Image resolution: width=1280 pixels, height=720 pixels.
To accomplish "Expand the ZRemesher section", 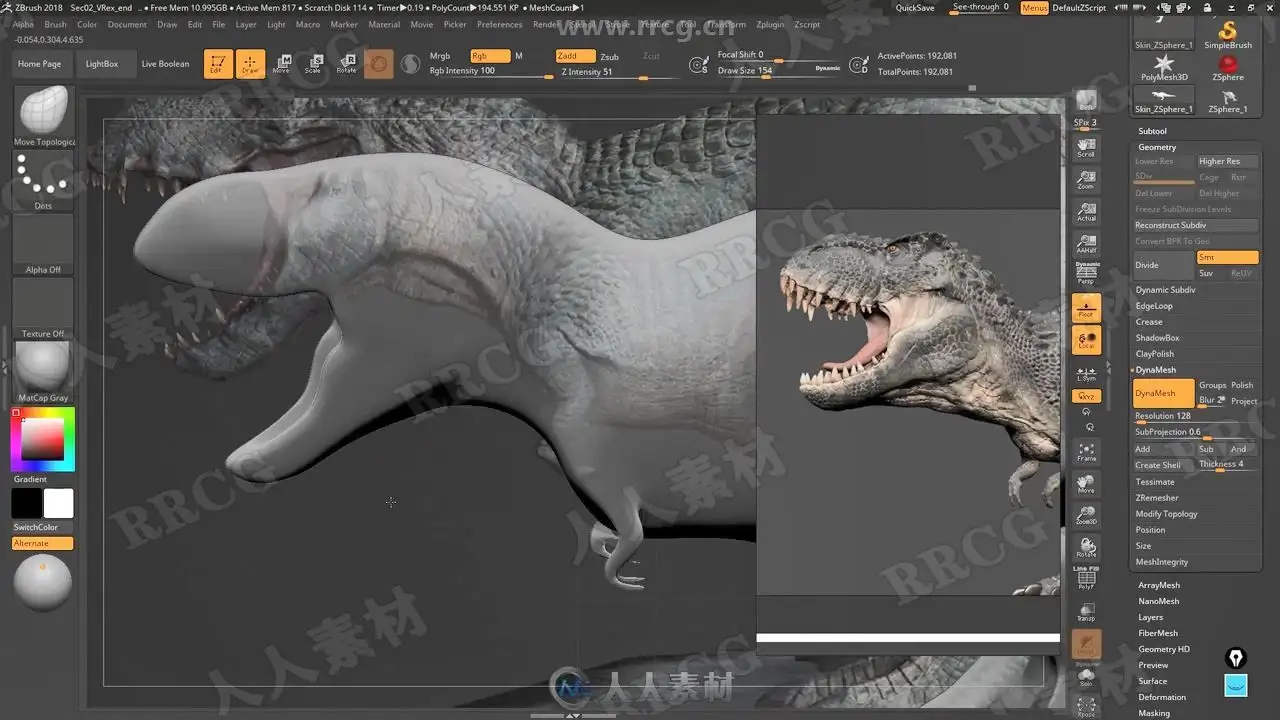I will (1157, 498).
